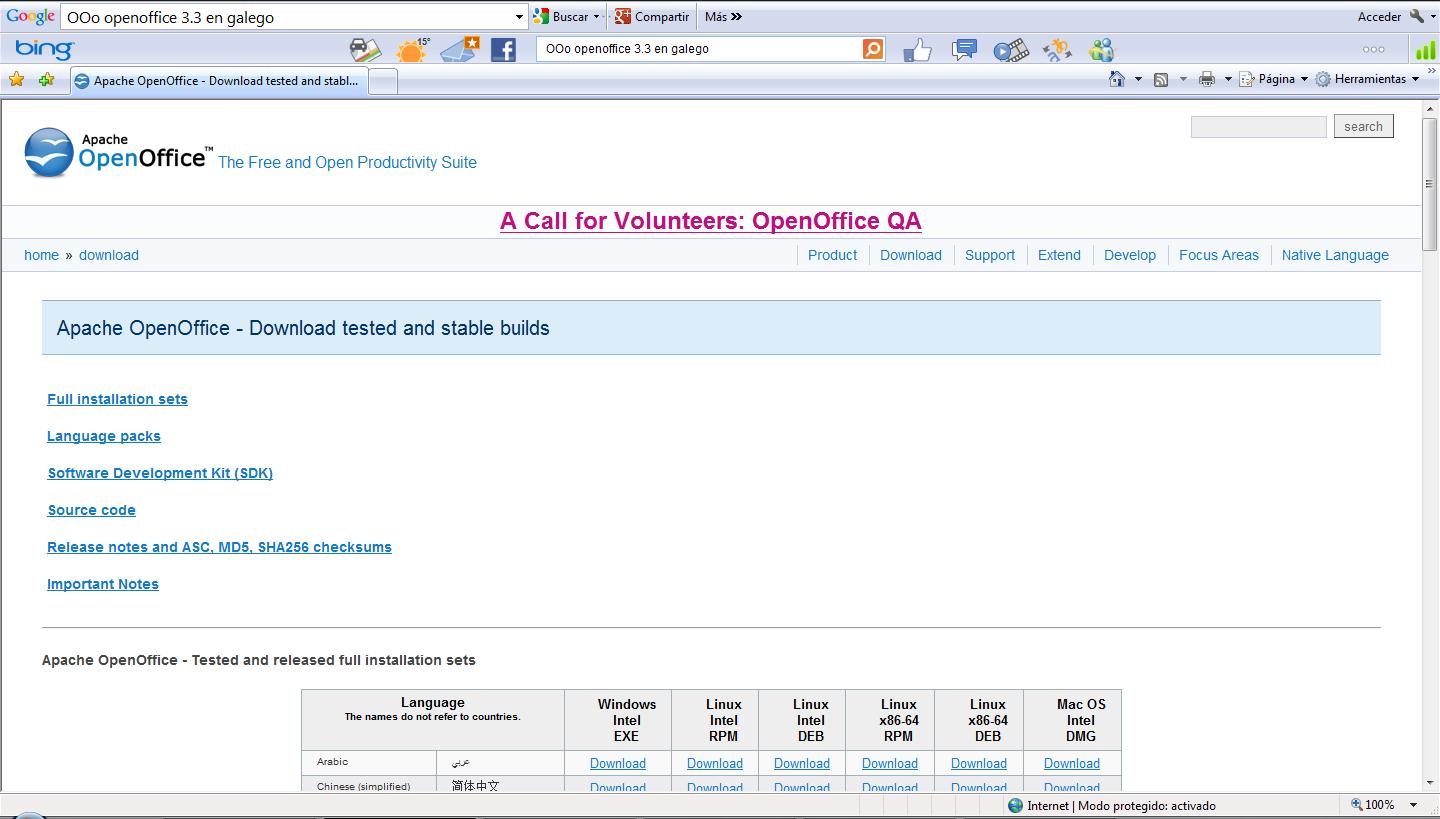Viewport: 1440px width, 819px height.
Task: Open the weather sun icon in Bing toolbar
Action: tap(411, 49)
